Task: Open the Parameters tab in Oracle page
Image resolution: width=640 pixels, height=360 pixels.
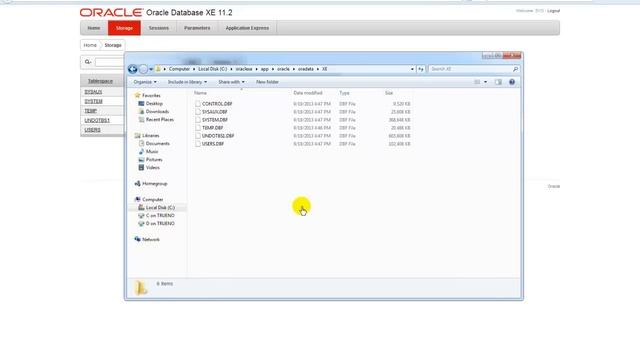Action: click(197, 28)
